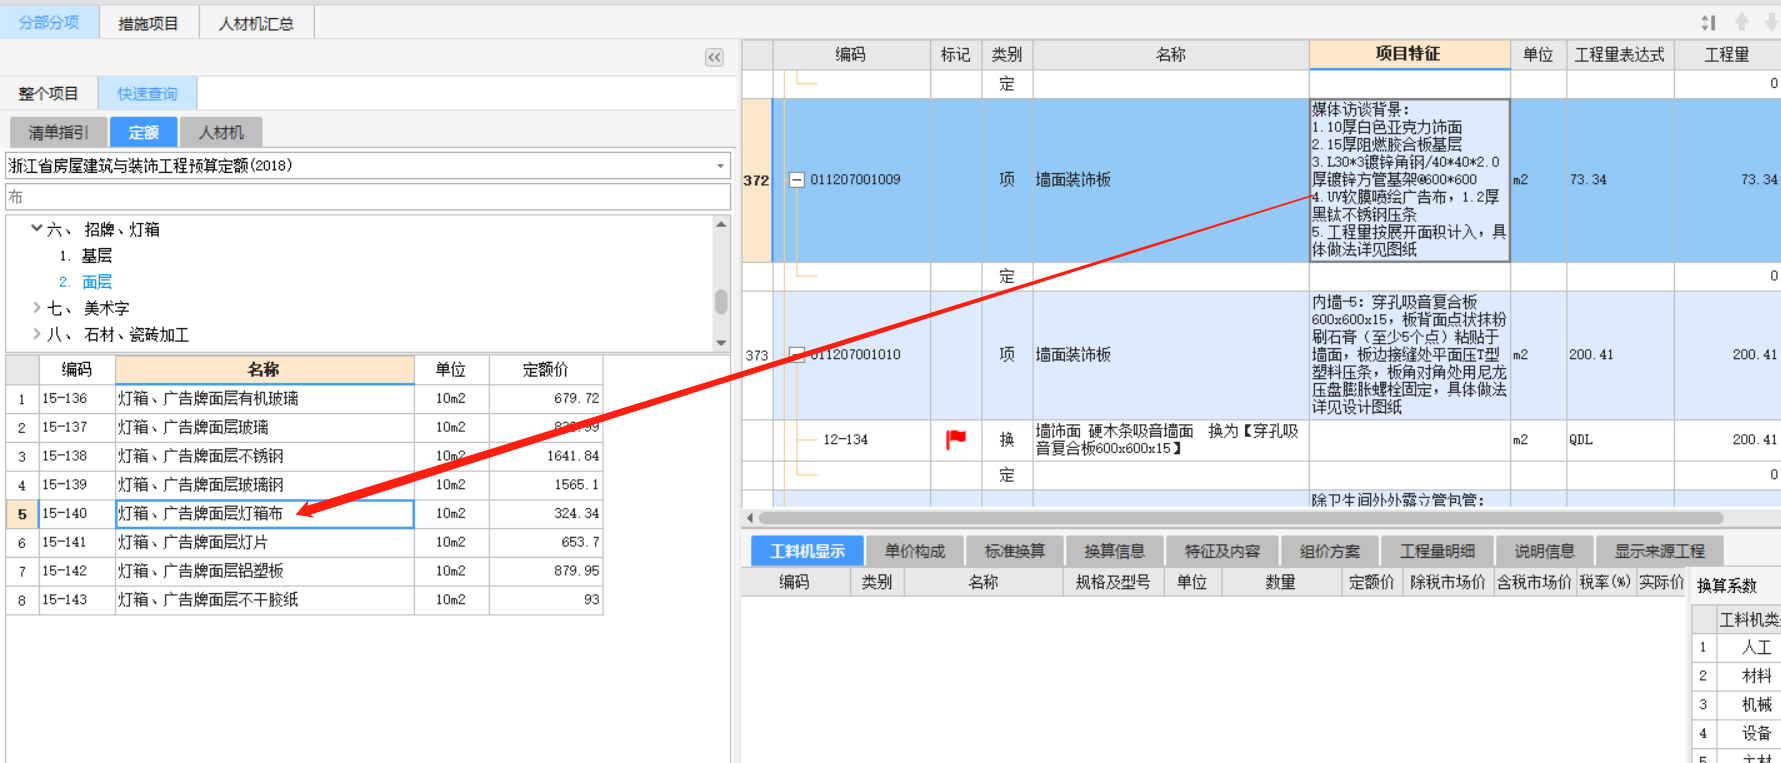Click the QDL expression cell
The height and width of the screenshot is (763, 1781).
click(x=1620, y=439)
